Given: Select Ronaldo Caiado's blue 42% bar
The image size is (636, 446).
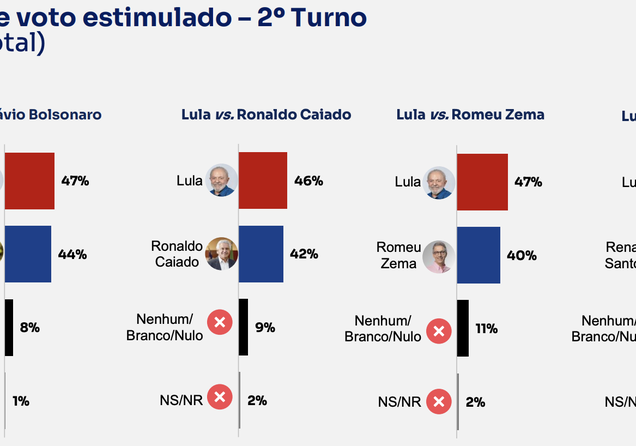Looking at the screenshot, I should (x=261, y=254).
